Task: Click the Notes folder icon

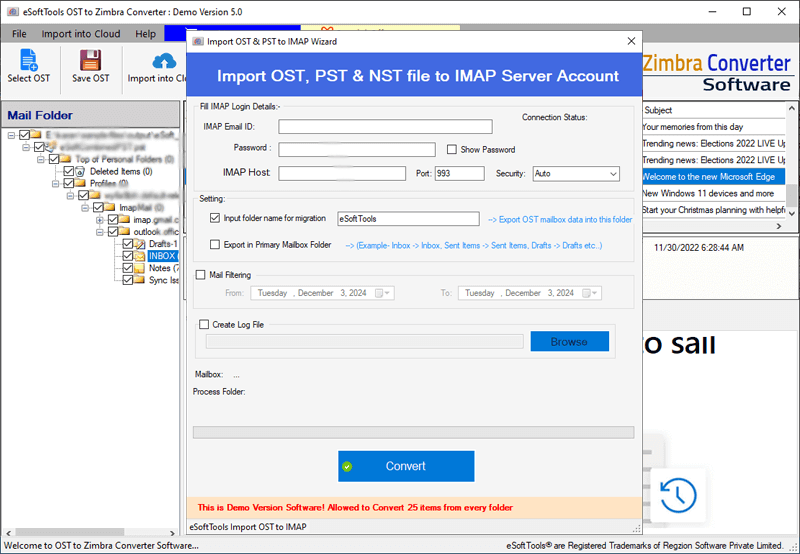Action: 139,268
